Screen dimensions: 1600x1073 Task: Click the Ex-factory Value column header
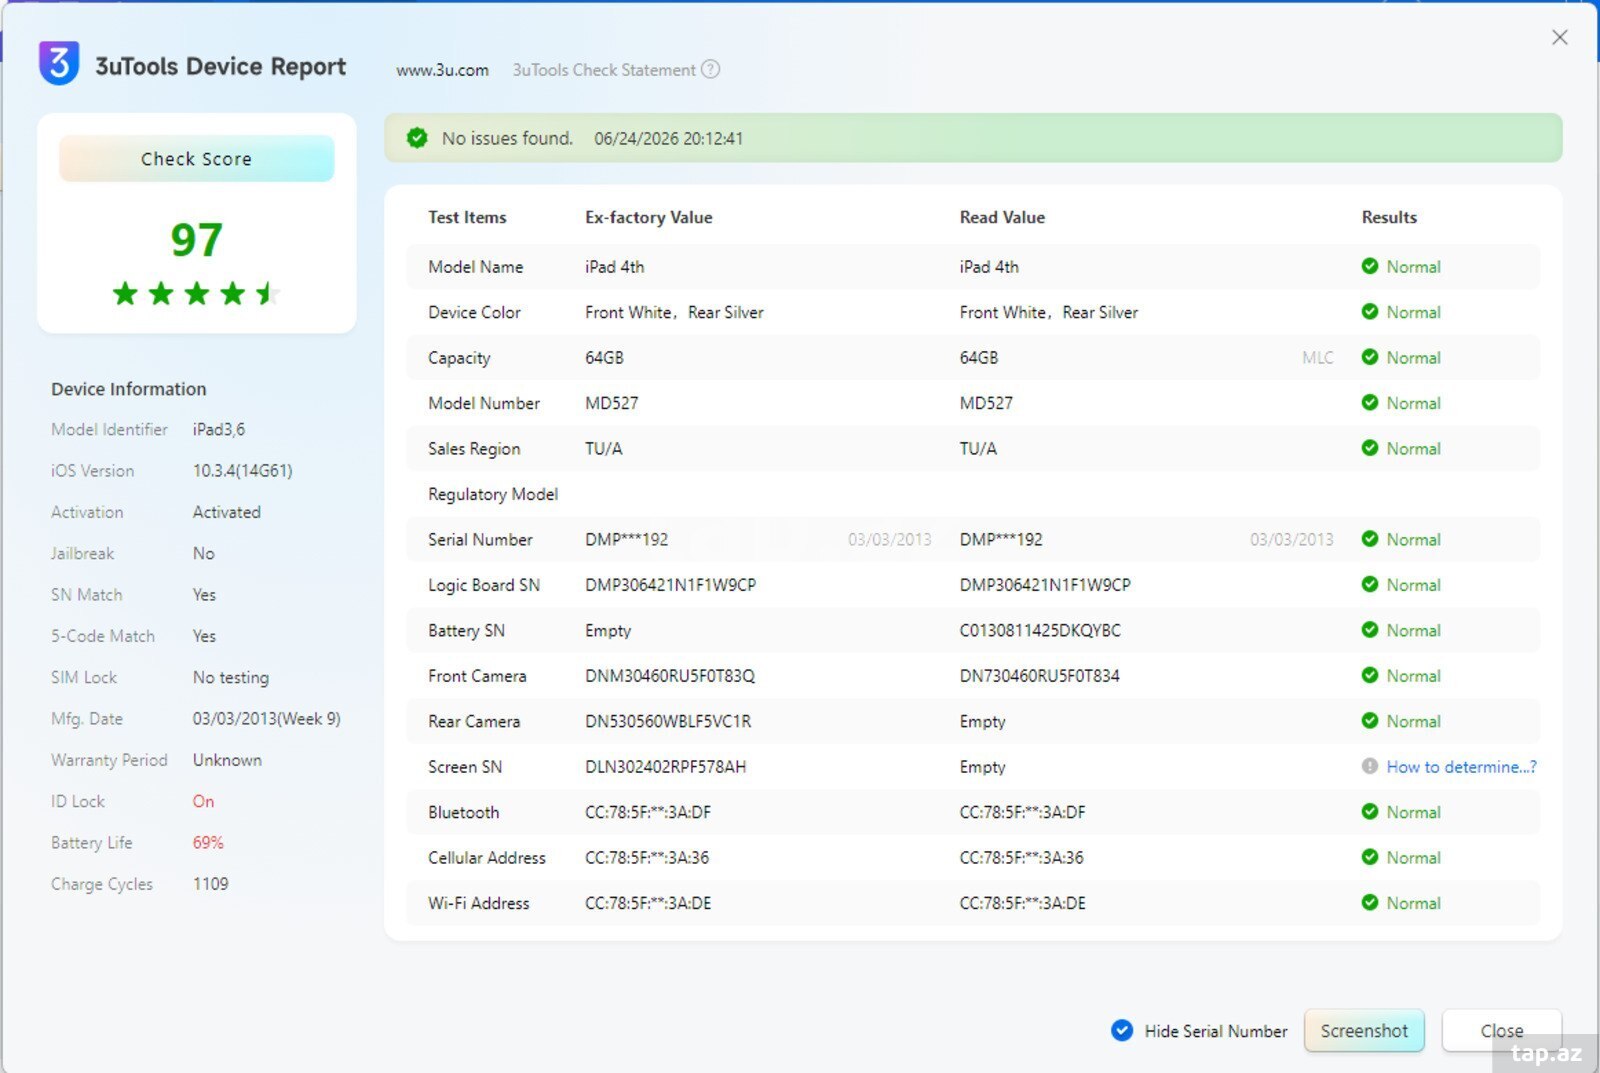point(649,217)
